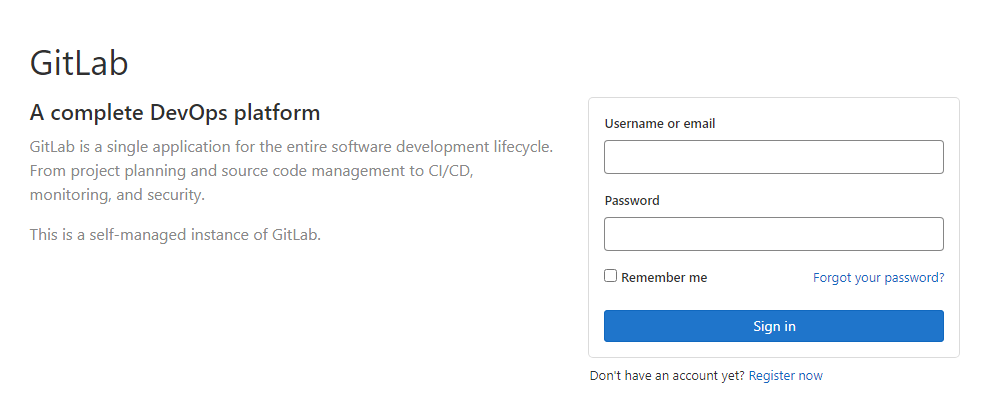Follow the Register now link
Image resolution: width=983 pixels, height=407 pixels.
[786, 376]
